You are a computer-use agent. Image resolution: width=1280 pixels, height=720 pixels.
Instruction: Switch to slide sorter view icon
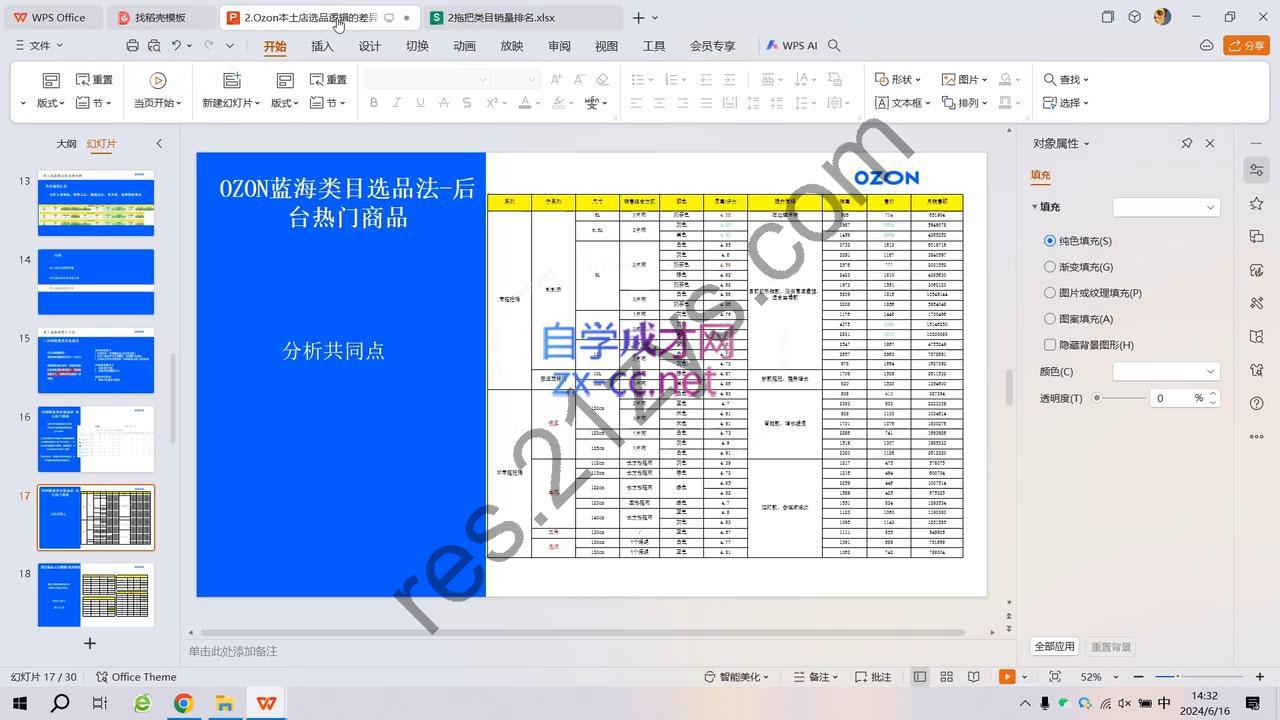click(x=946, y=677)
